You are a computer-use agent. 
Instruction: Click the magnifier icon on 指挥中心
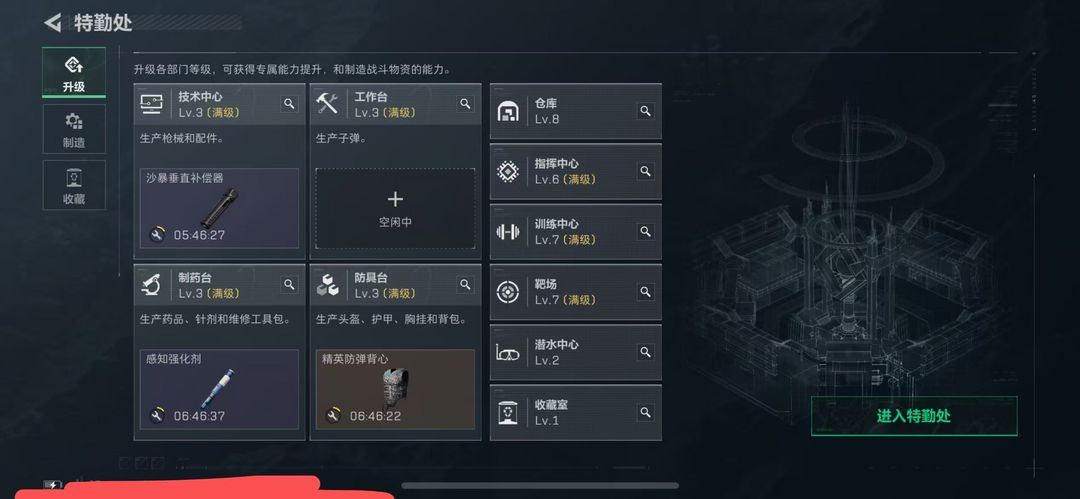[645, 171]
